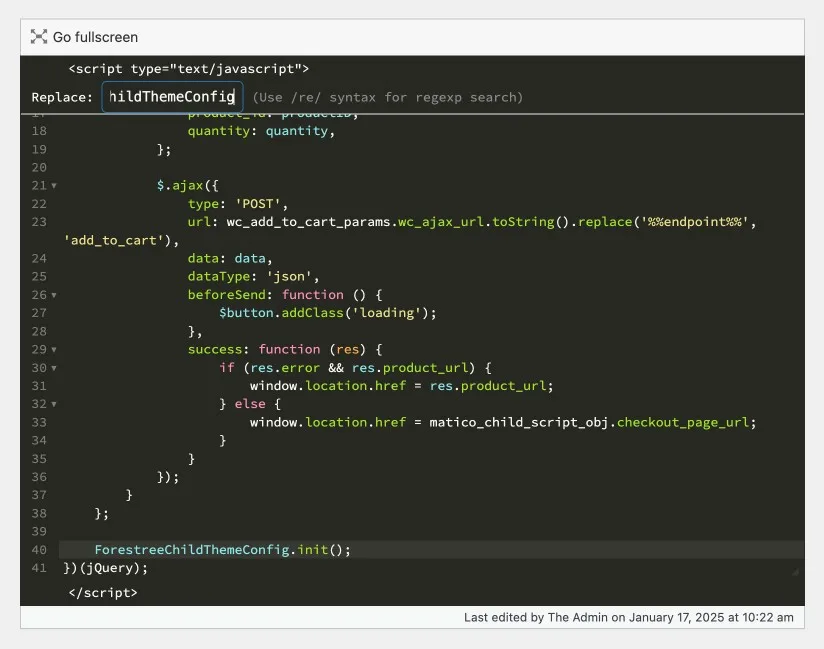Click 'matico_child_script_obj' on line 33
The width and height of the screenshot is (824, 649).
[519, 423]
